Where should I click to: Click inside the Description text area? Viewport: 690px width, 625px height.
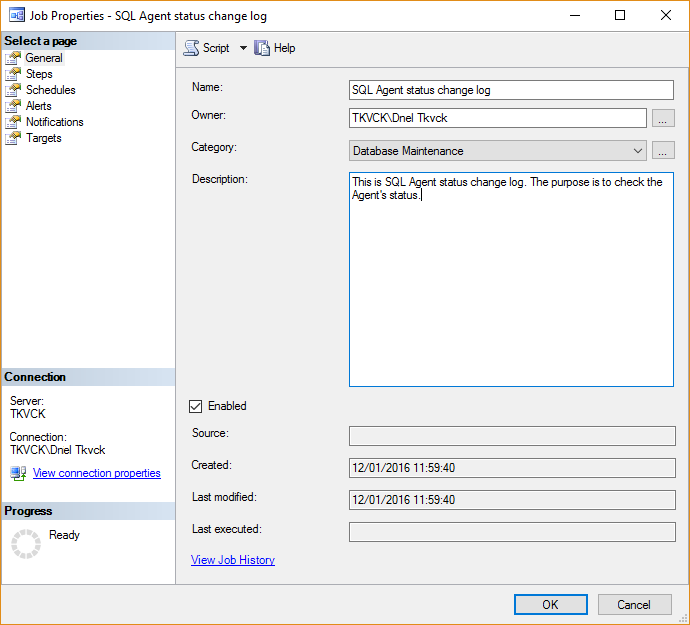click(510, 290)
